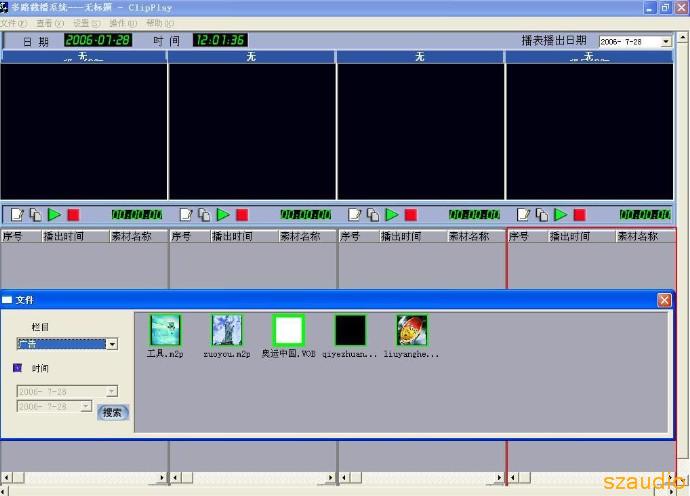
Task: Stop playback on channel one
Action: tap(73, 215)
